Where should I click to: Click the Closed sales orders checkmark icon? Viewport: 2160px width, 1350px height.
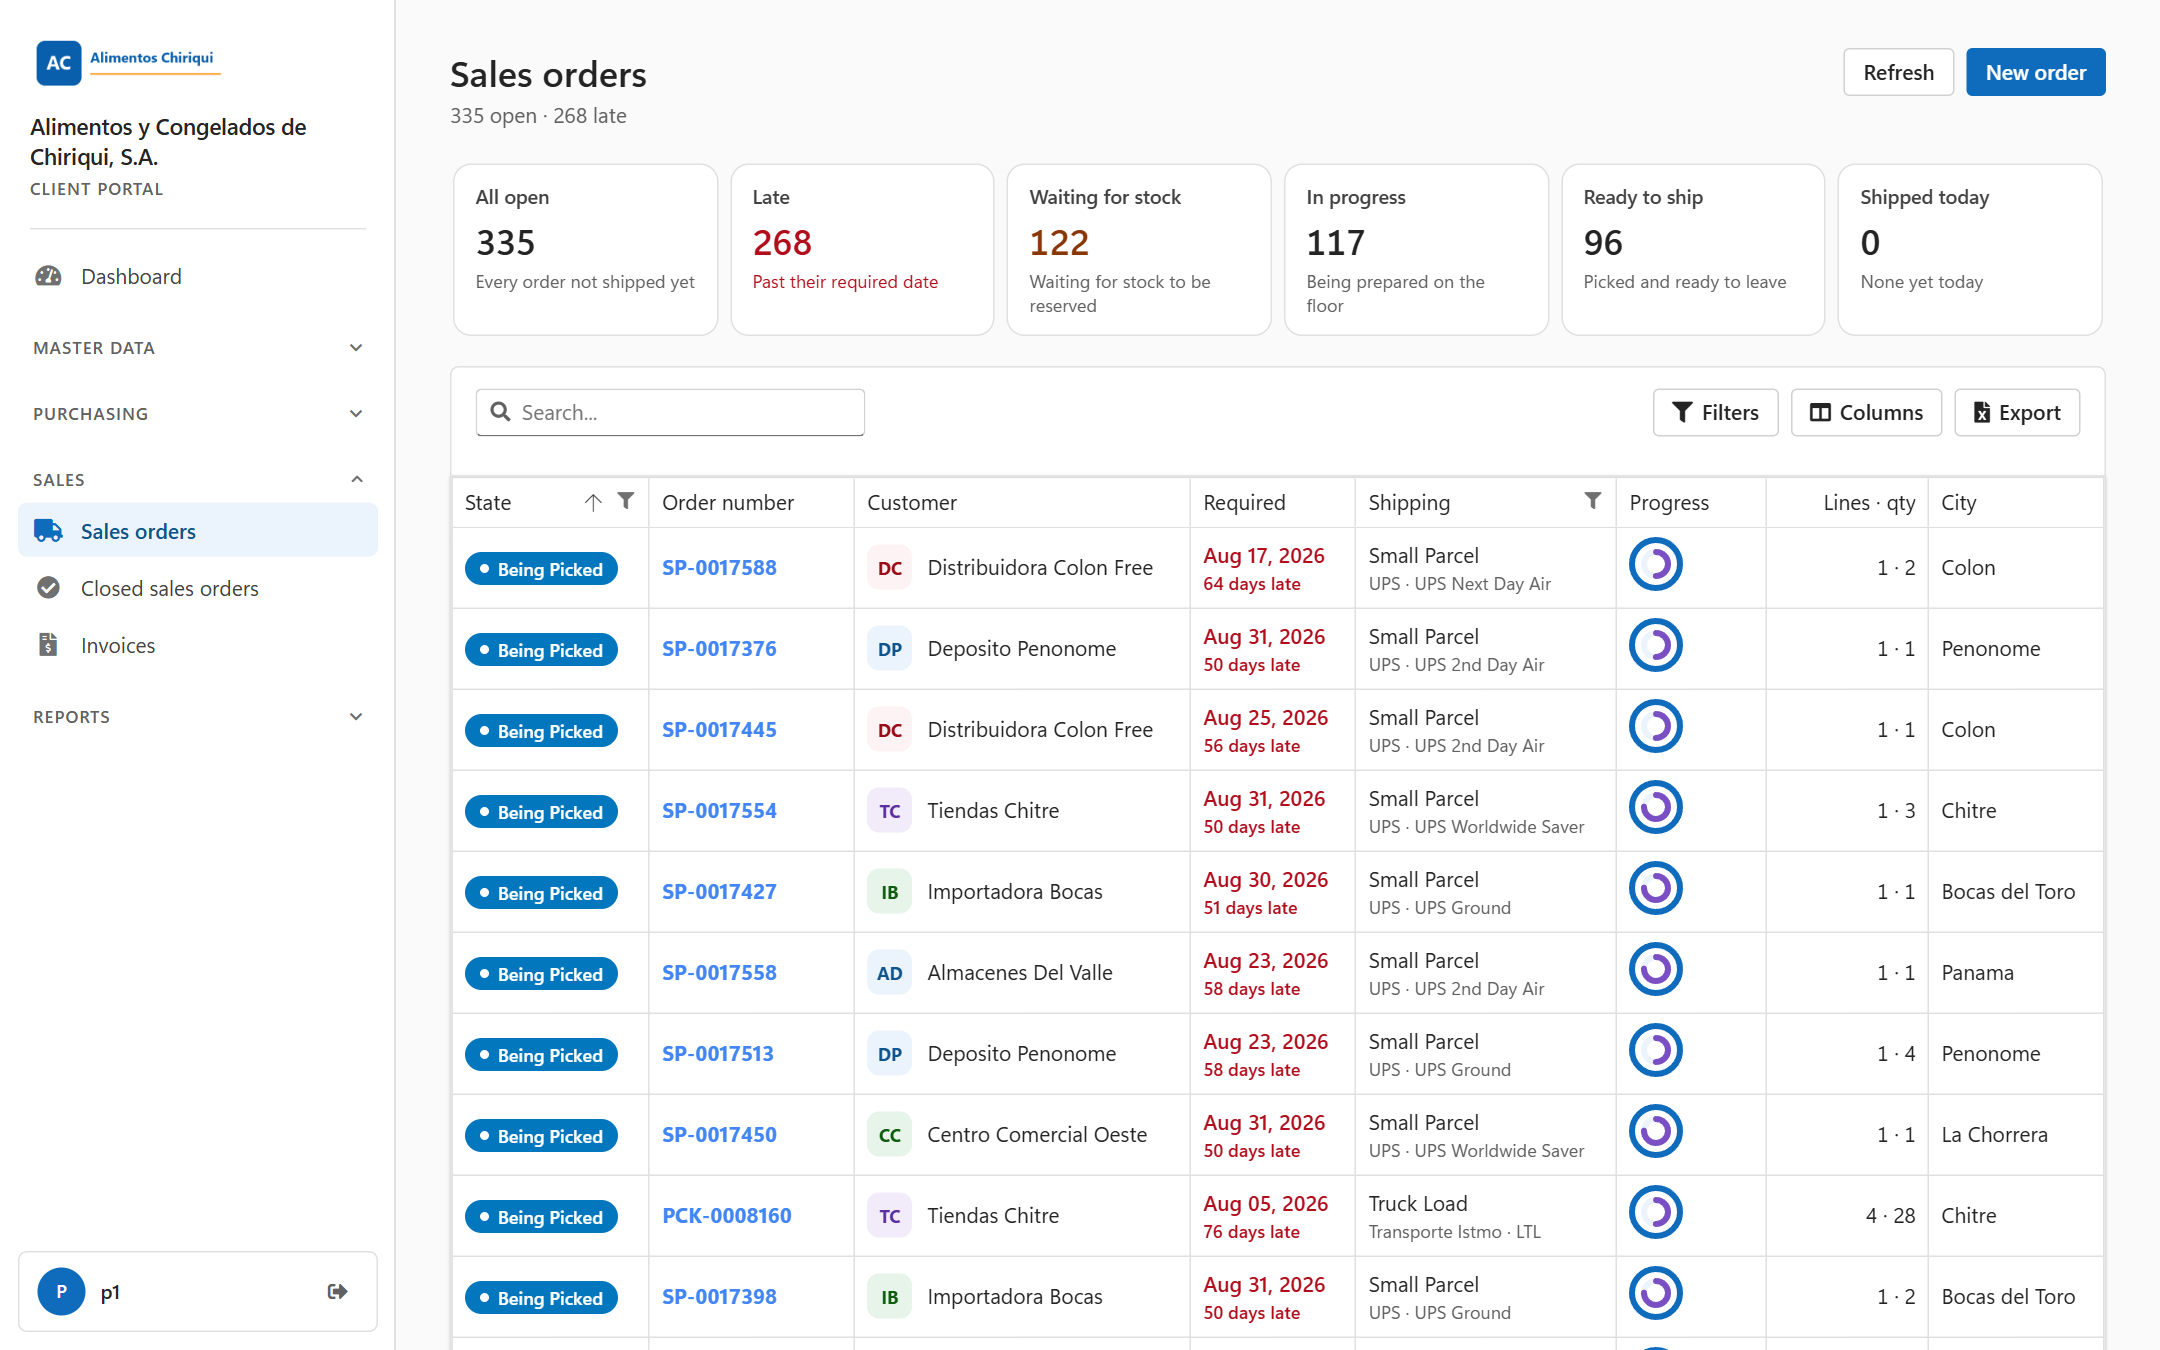(x=48, y=588)
